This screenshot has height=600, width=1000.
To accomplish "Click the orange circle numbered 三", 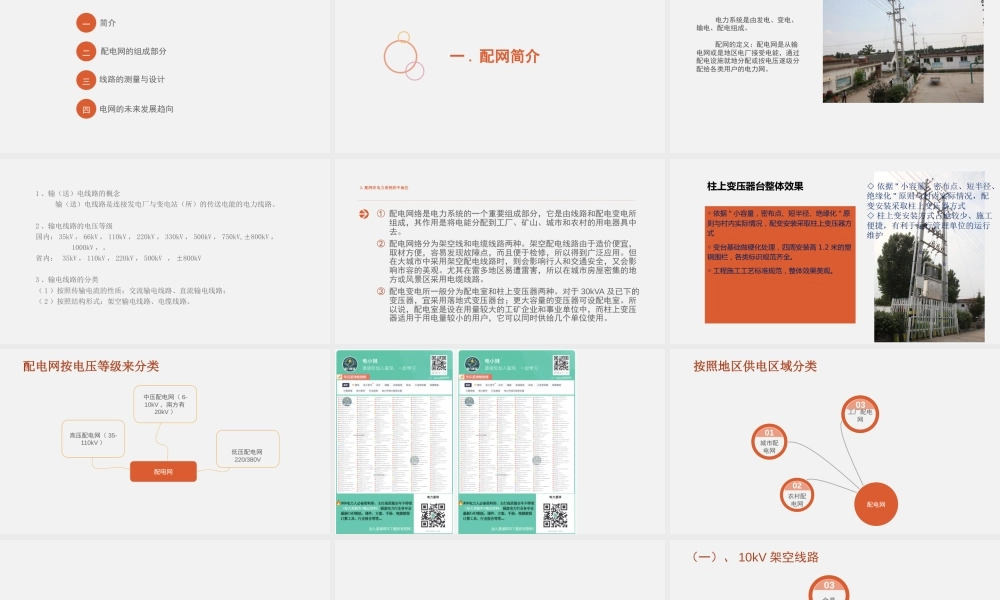I will point(86,80).
